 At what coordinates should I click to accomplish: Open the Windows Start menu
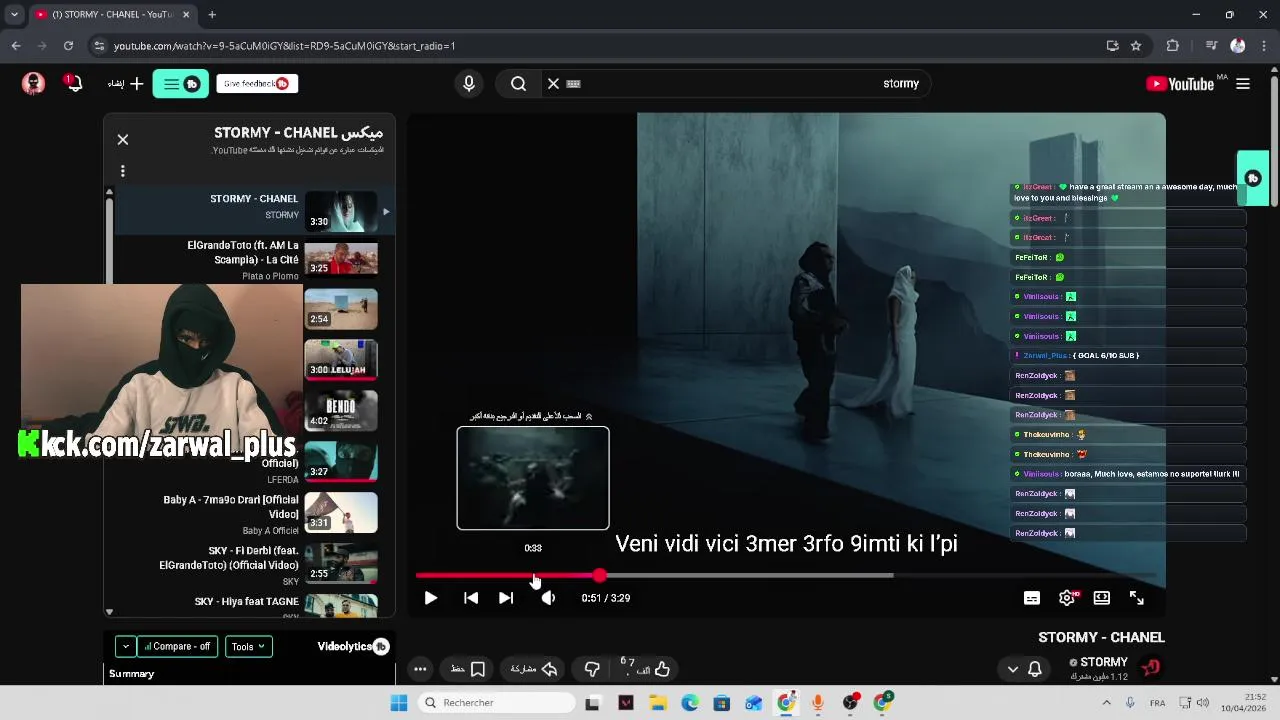click(399, 703)
